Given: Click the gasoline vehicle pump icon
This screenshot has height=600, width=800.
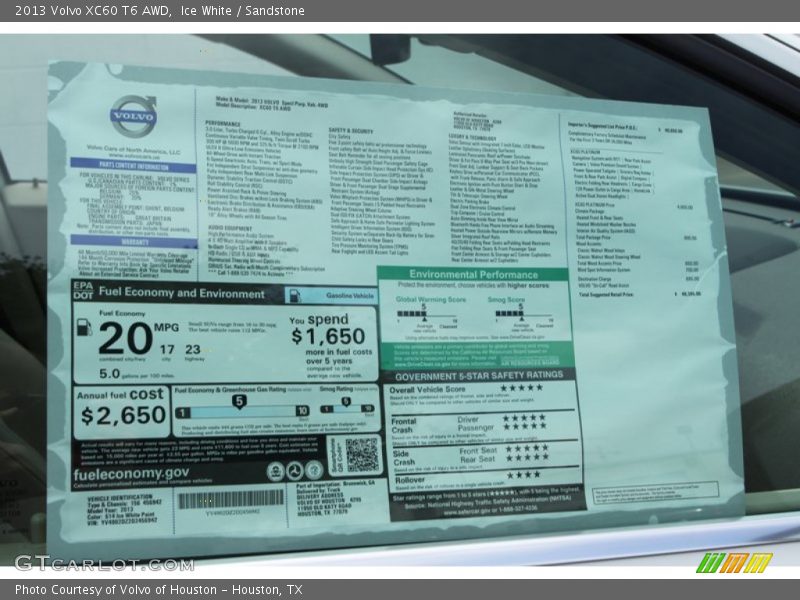Looking at the screenshot, I should (x=295, y=296).
